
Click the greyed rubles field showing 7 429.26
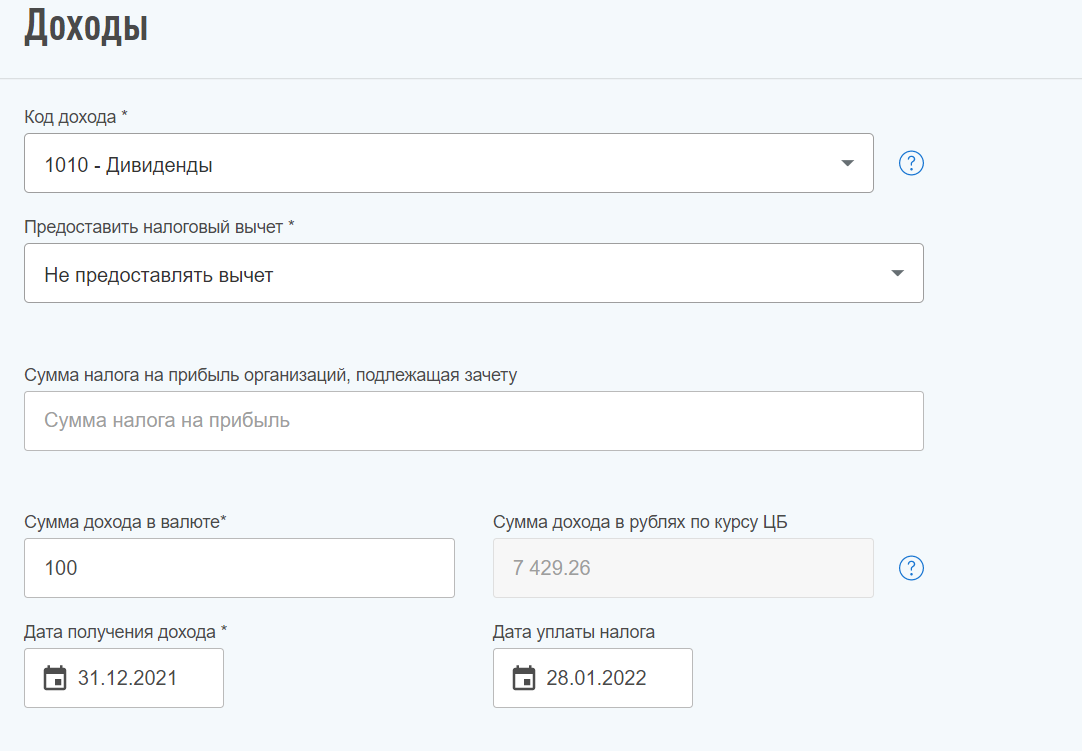tap(682, 568)
